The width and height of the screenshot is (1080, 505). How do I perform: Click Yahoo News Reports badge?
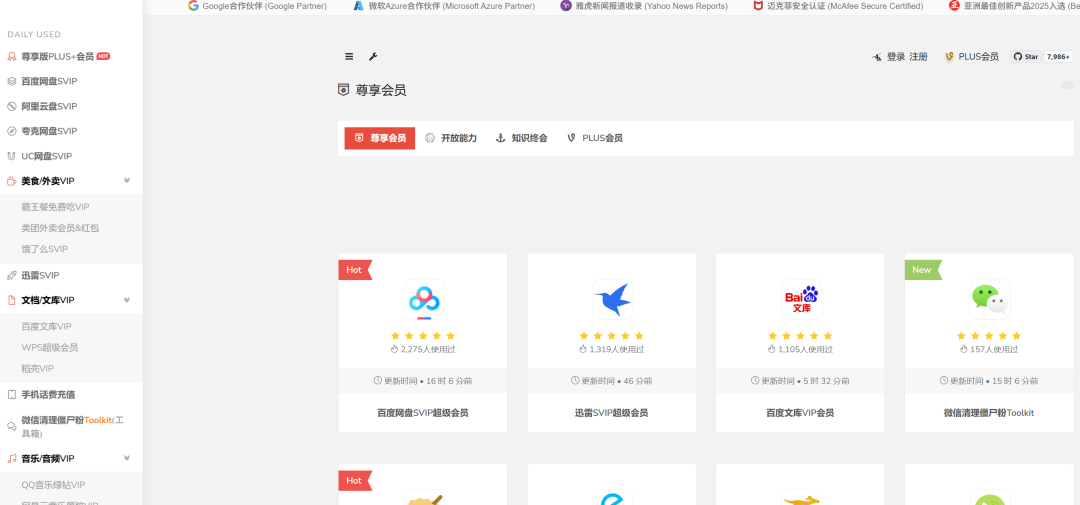(644, 6)
